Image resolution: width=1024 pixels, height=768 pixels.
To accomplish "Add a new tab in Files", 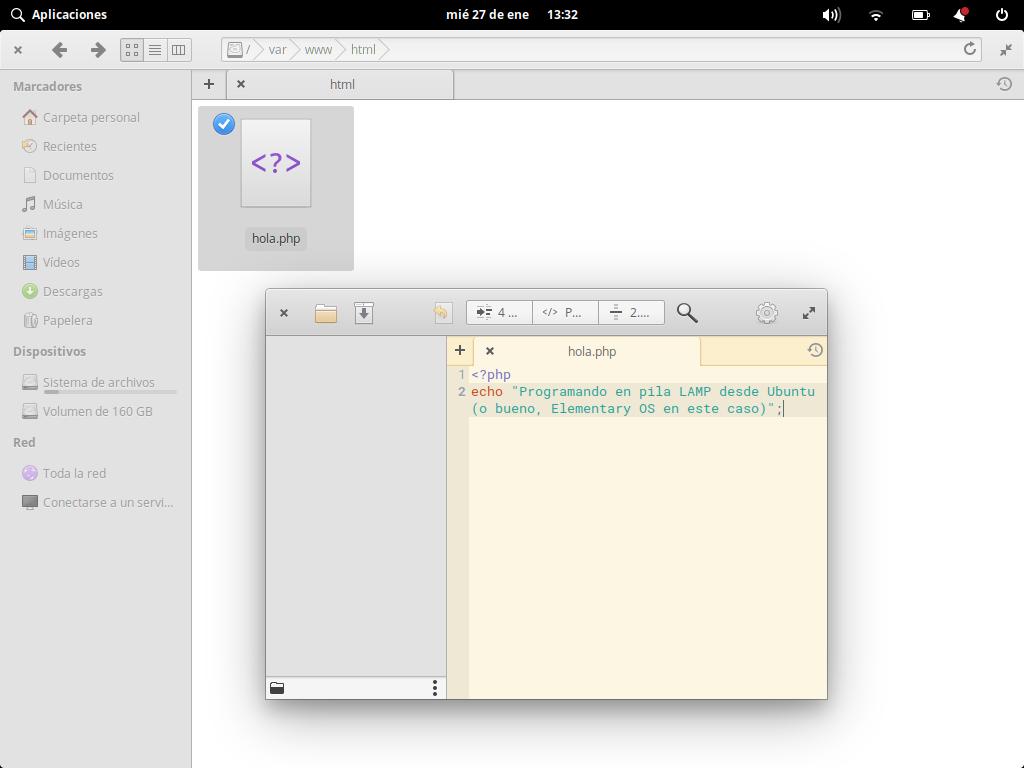I will tap(209, 84).
